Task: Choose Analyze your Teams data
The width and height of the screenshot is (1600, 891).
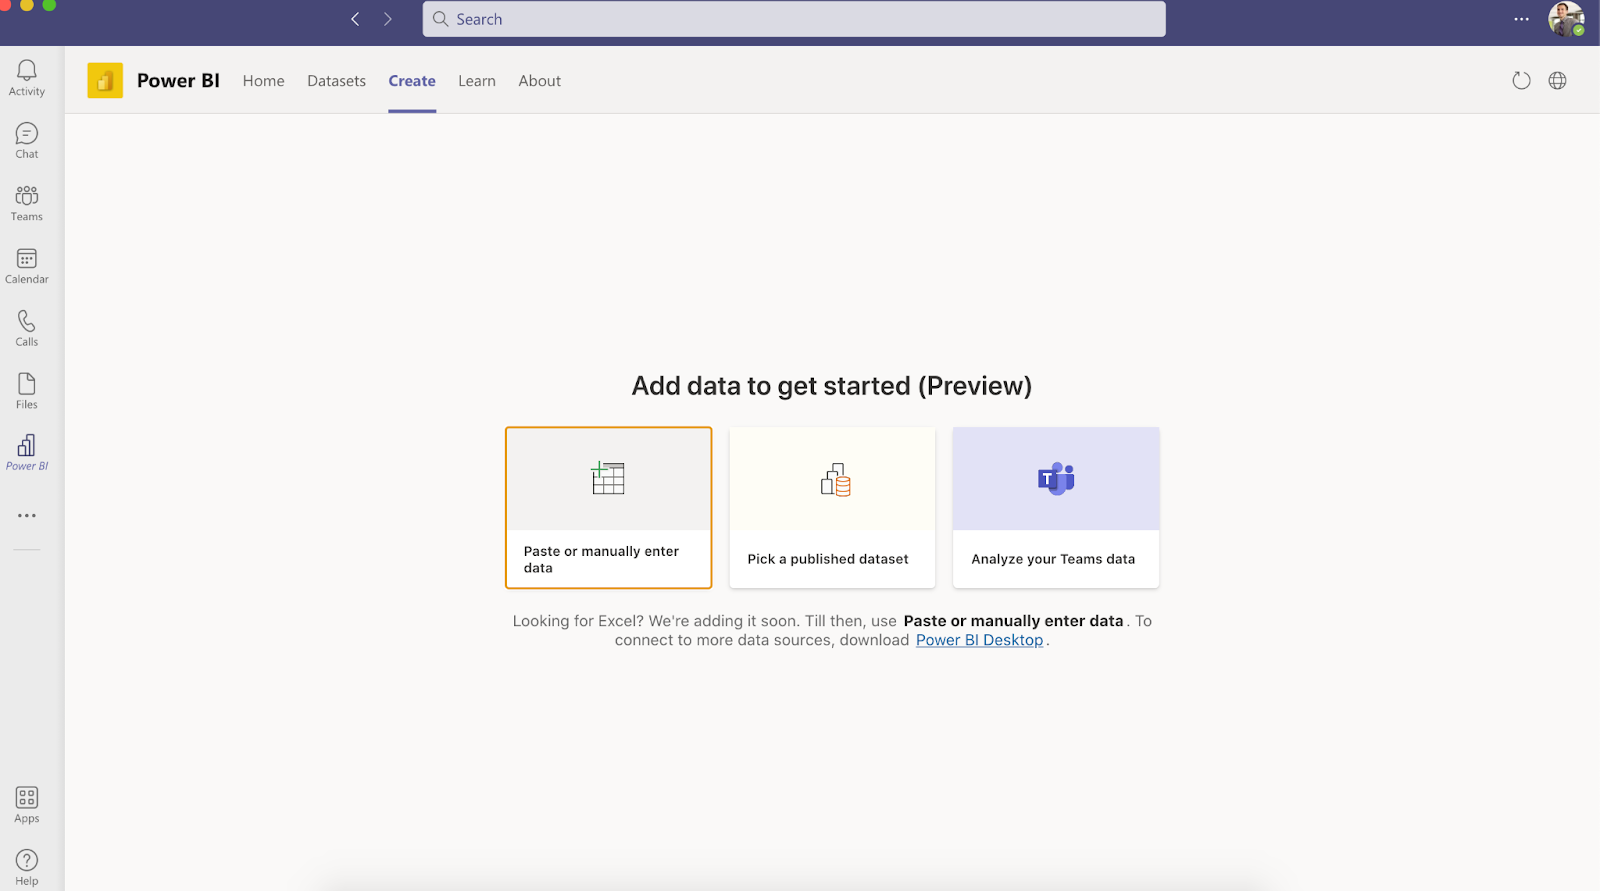Action: coord(1056,508)
